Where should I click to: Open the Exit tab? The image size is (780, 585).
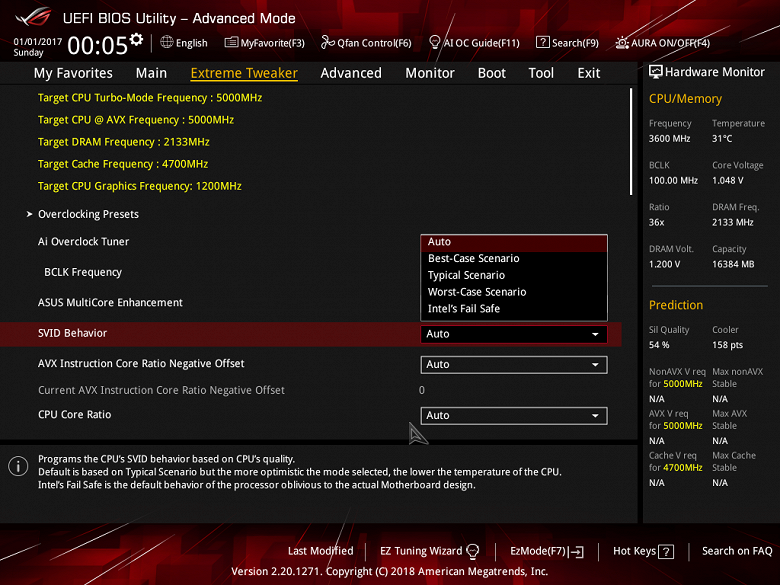point(588,73)
